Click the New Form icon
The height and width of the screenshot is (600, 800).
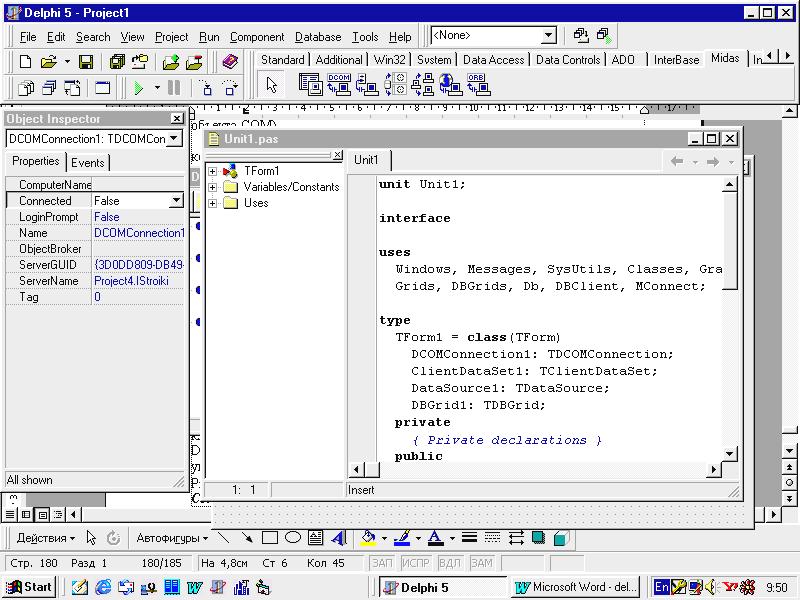(103, 88)
